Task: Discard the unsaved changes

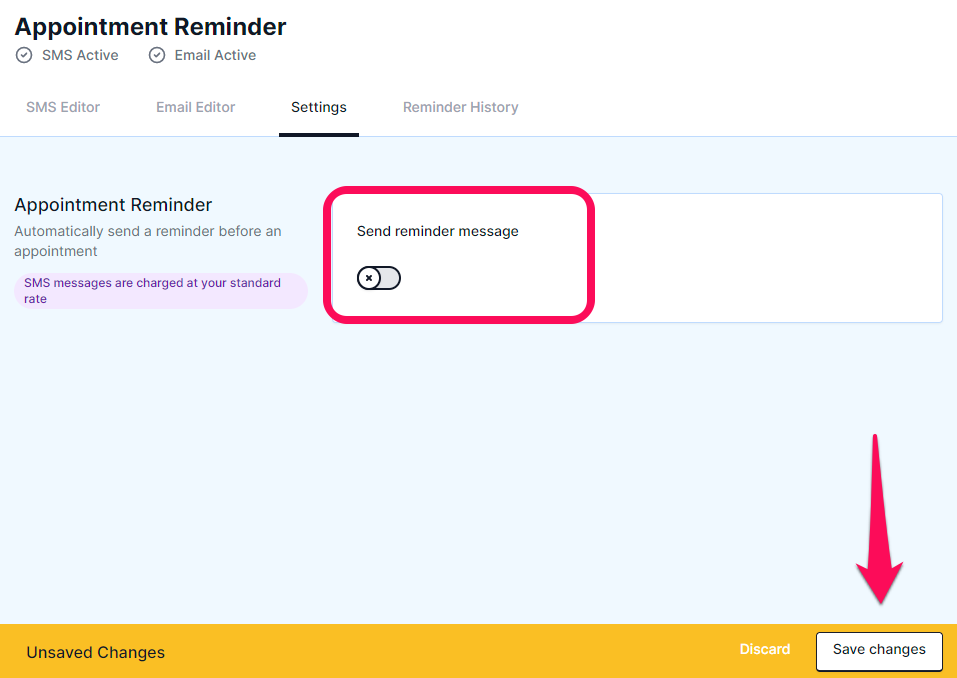Action: (x=765, y=649)
